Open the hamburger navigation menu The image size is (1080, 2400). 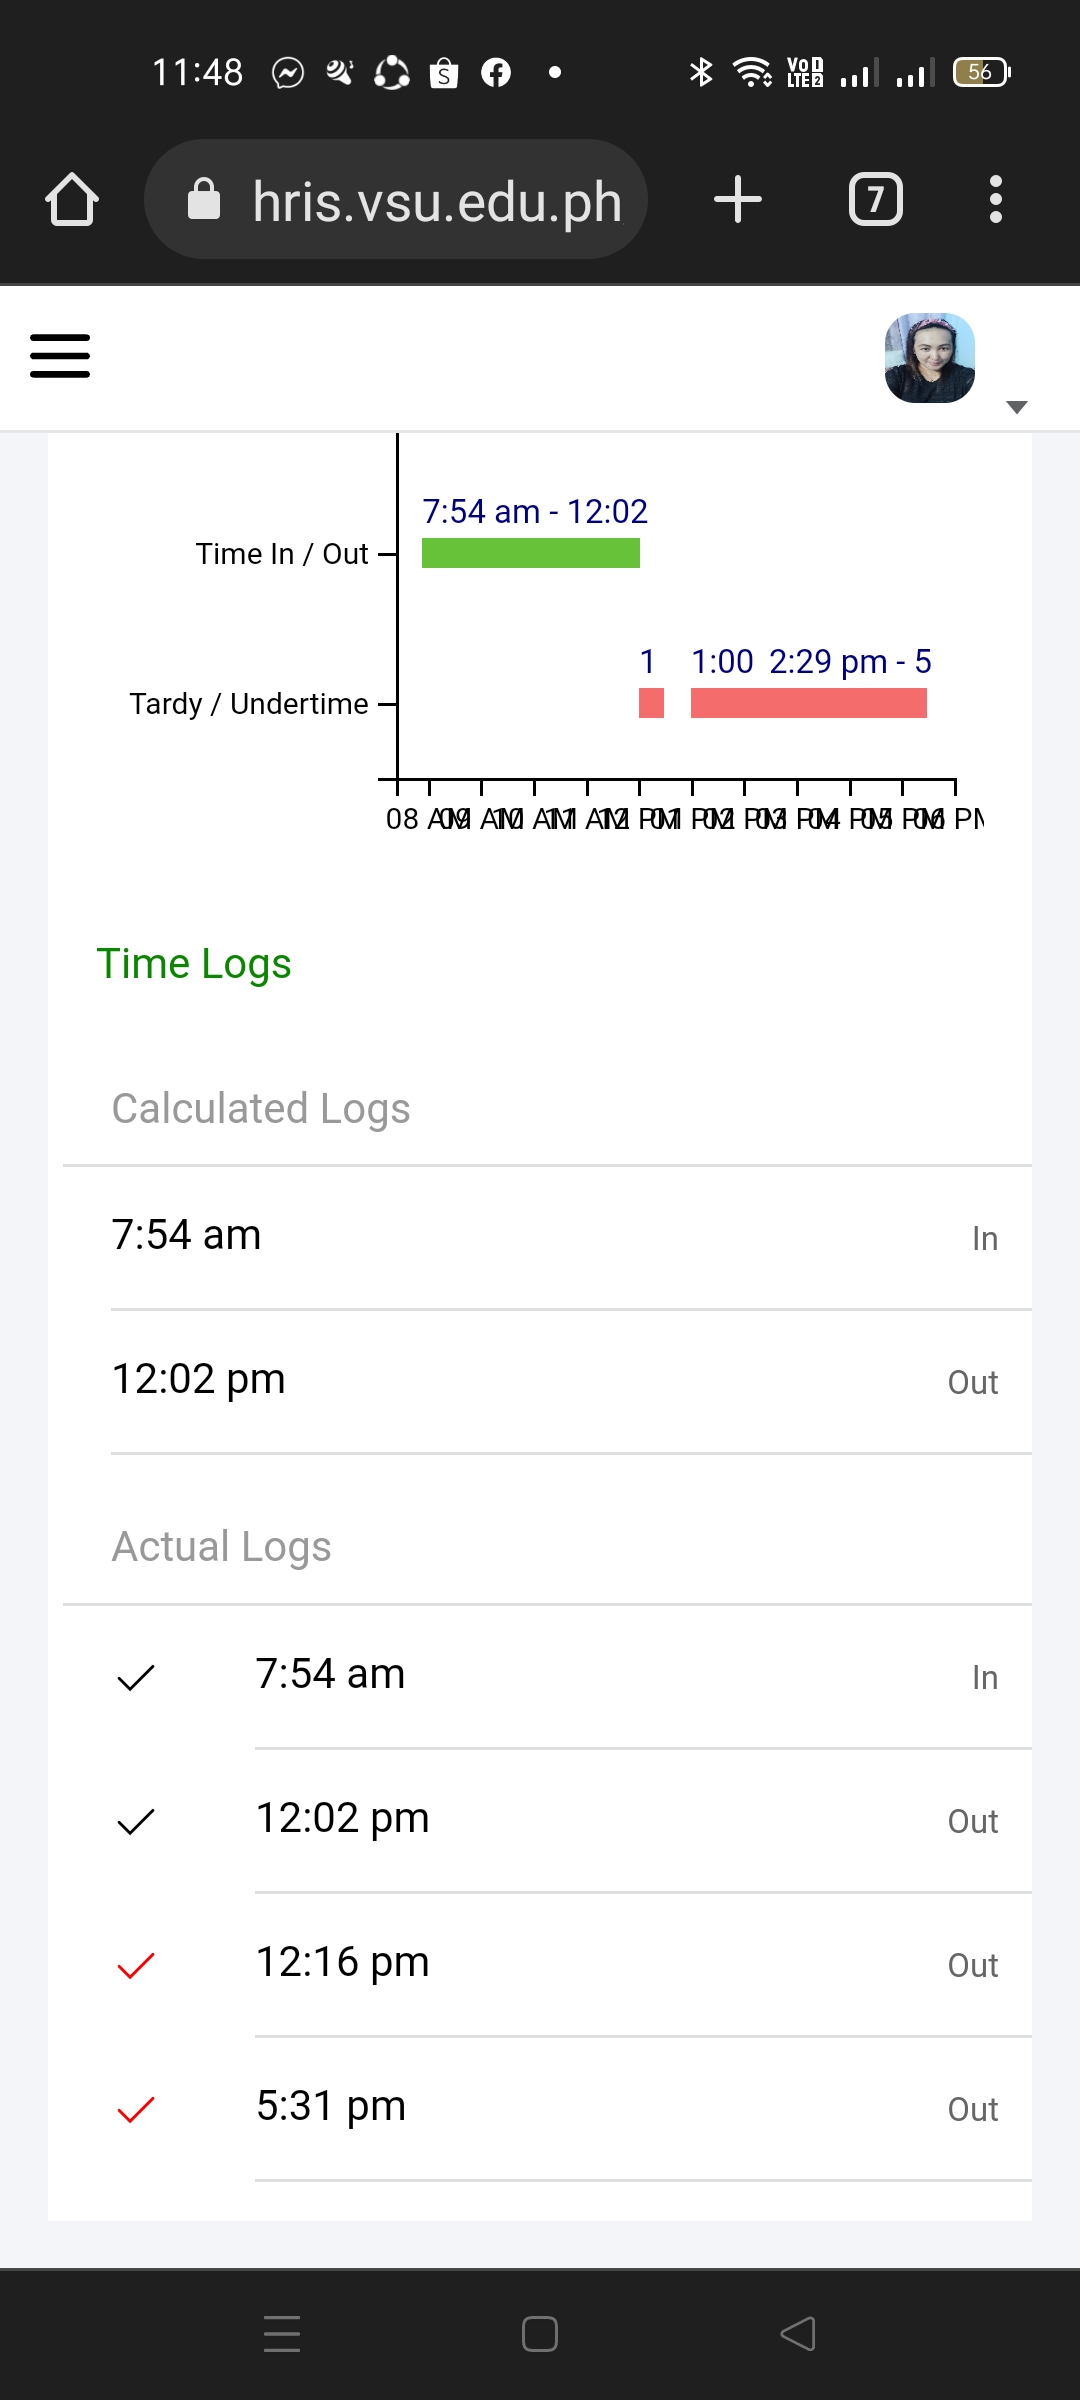click(60, 356)
